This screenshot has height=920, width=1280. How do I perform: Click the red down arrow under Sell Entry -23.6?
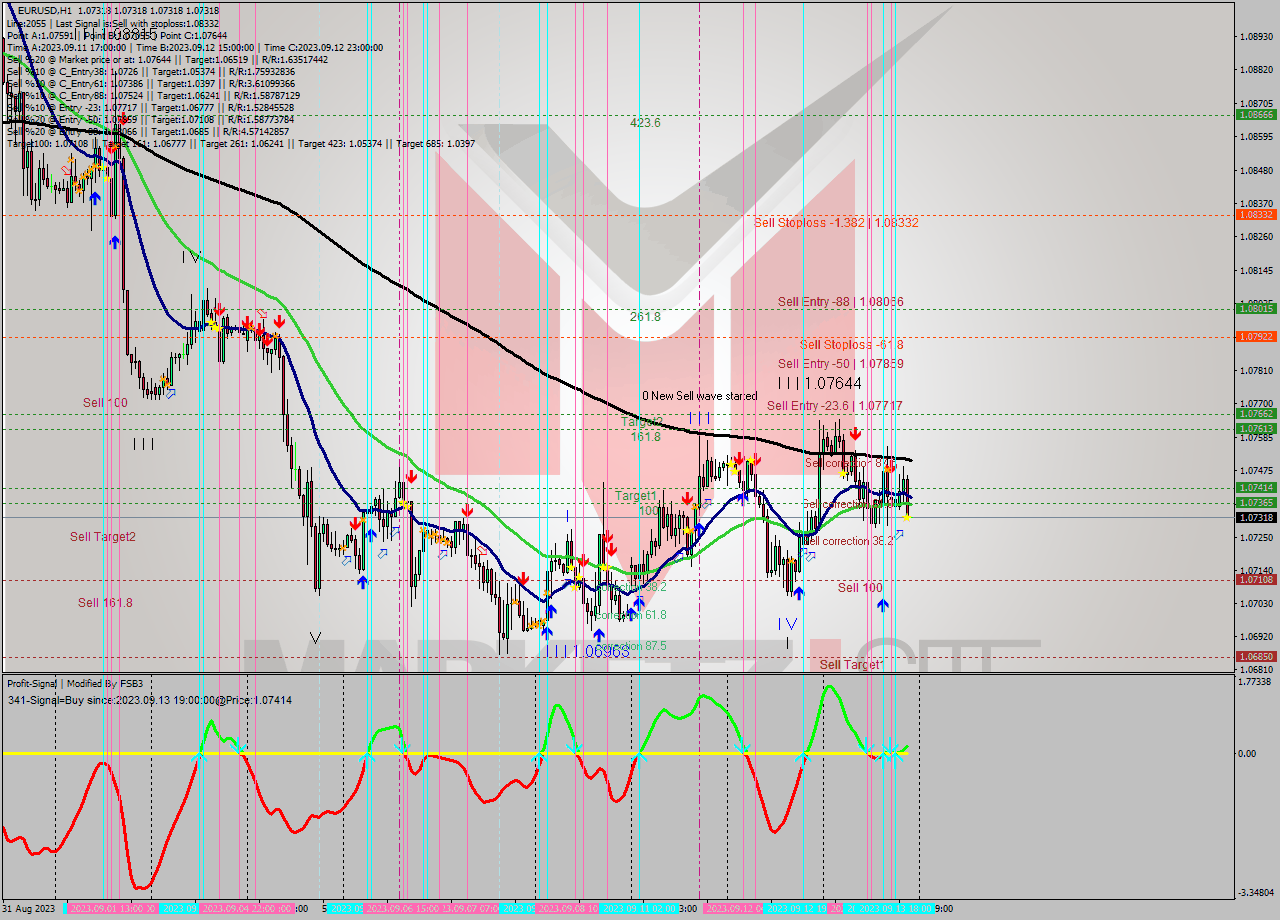click(855, 433)
